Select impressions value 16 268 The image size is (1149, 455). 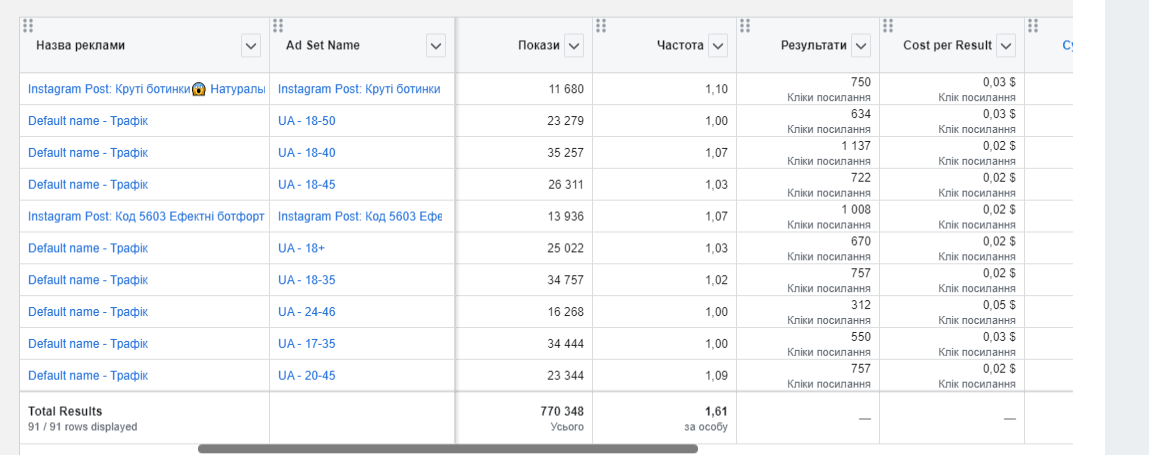[x=566, y=312]
